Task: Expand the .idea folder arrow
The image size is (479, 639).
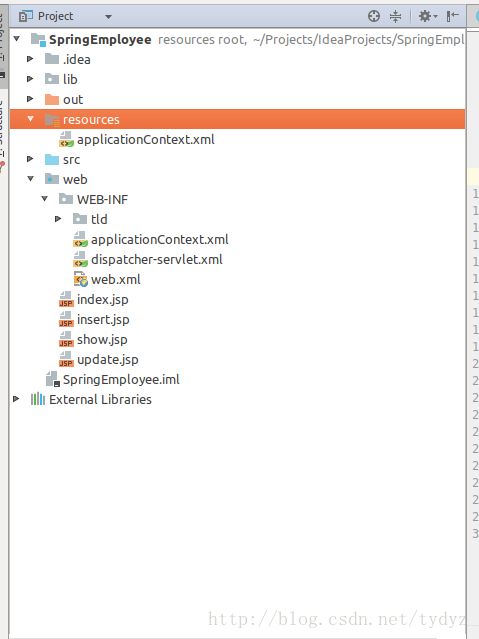Action: tap(30, 59)
